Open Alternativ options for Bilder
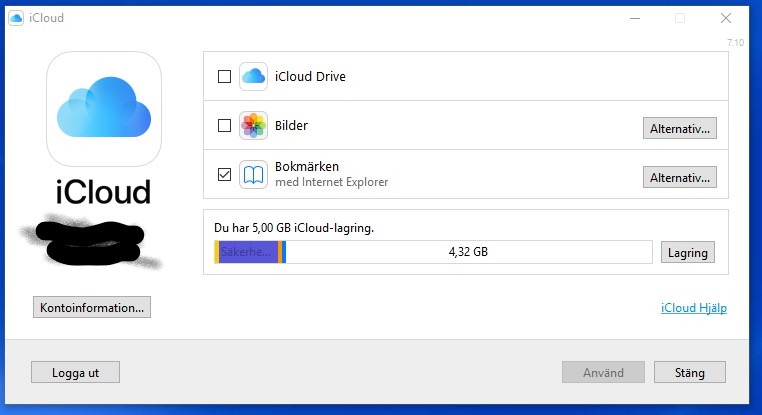This screenshot has width=762, height=415. (679, 128)
